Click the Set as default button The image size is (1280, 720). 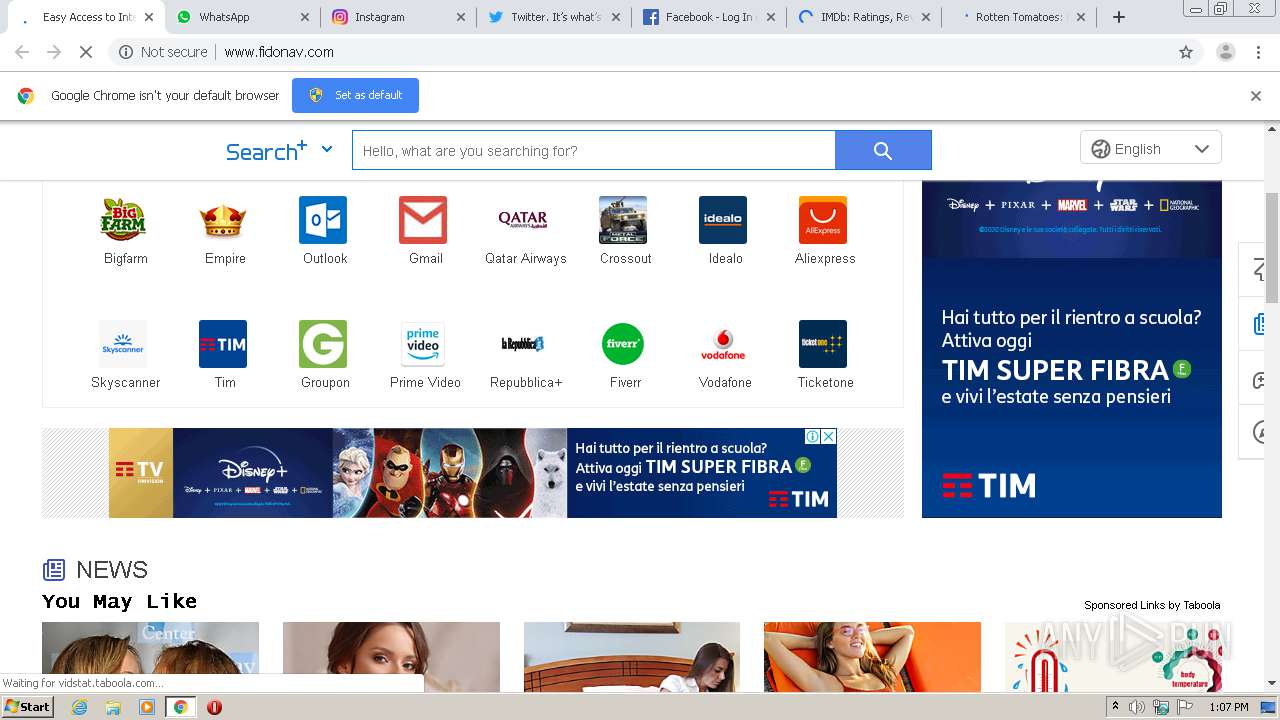pos(355,95)
